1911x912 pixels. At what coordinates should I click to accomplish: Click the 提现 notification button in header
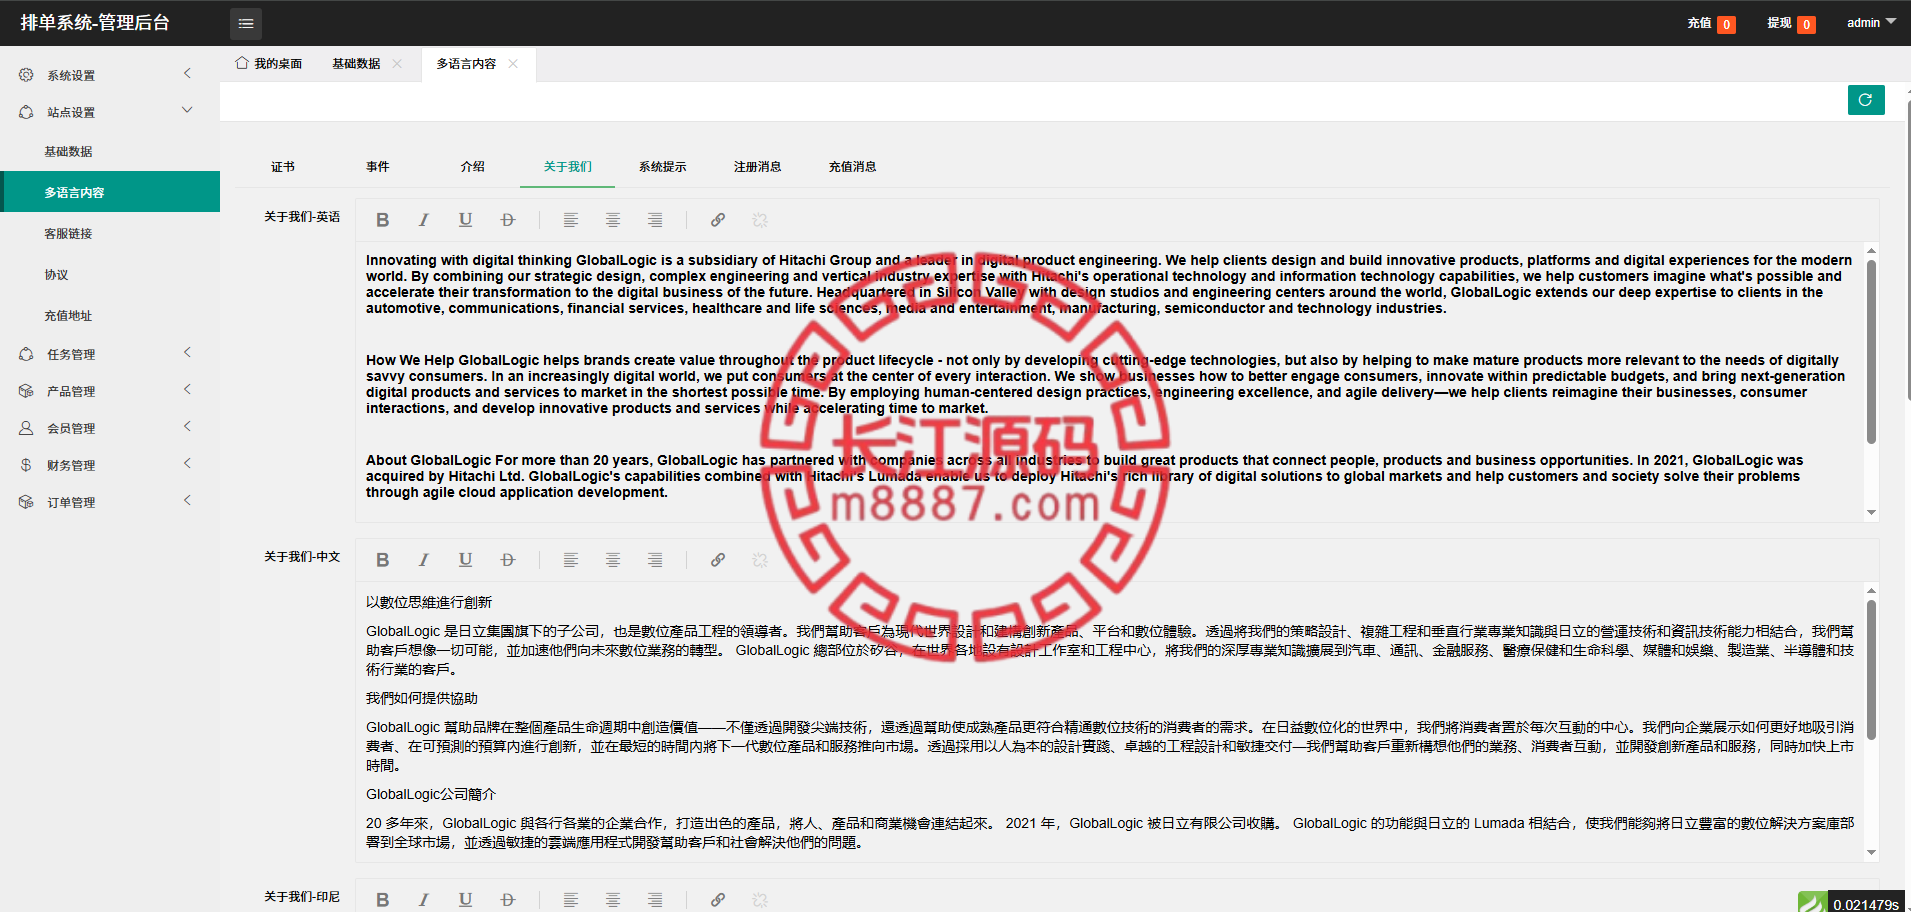(1791, 23)
